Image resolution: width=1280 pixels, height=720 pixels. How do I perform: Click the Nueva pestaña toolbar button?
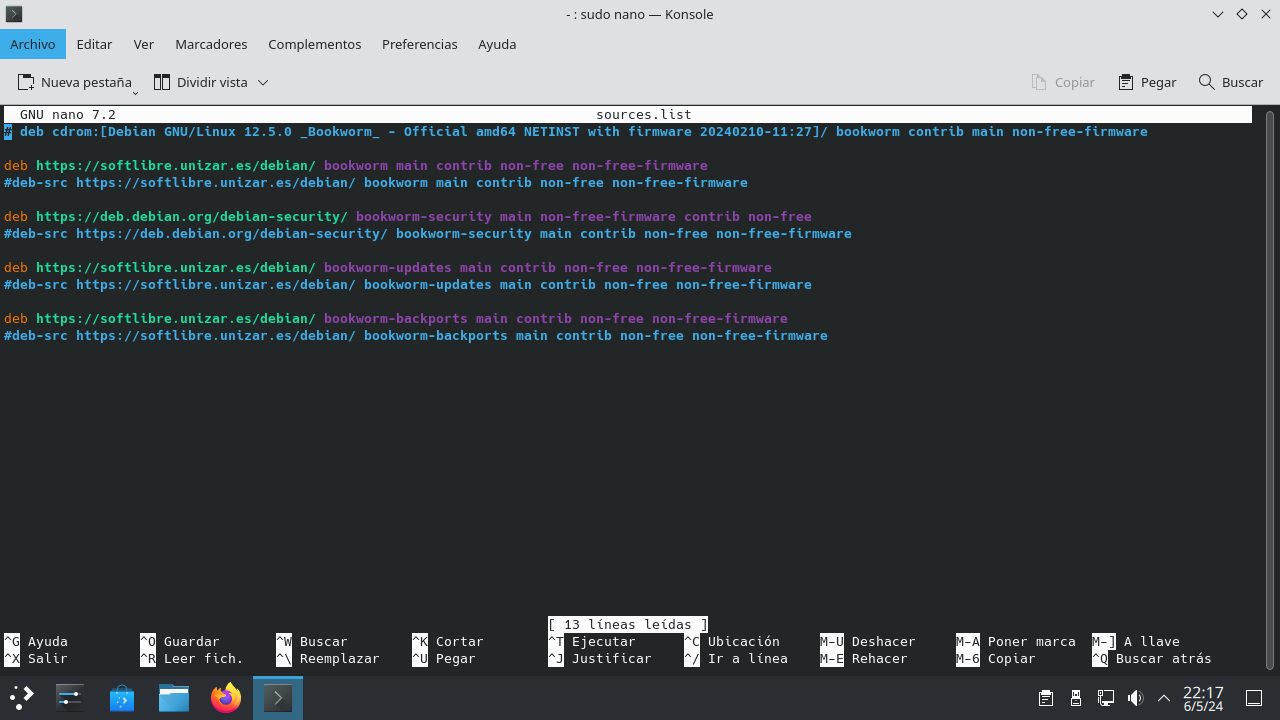[74, 82]
